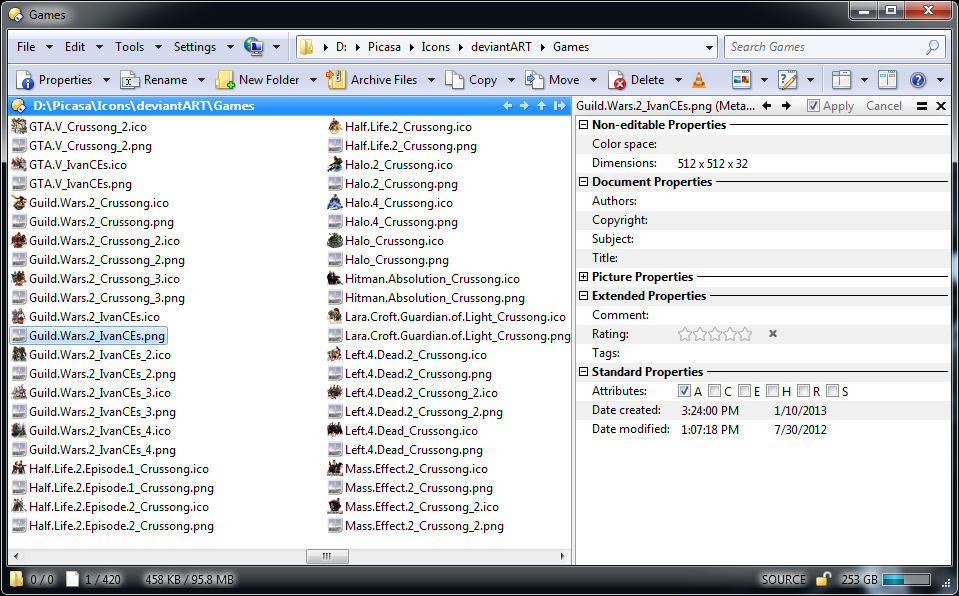This screenshot has height=596, width=959.
Task: Open the Properties button dropdown arrow
Action: click(x=106, y=80)
